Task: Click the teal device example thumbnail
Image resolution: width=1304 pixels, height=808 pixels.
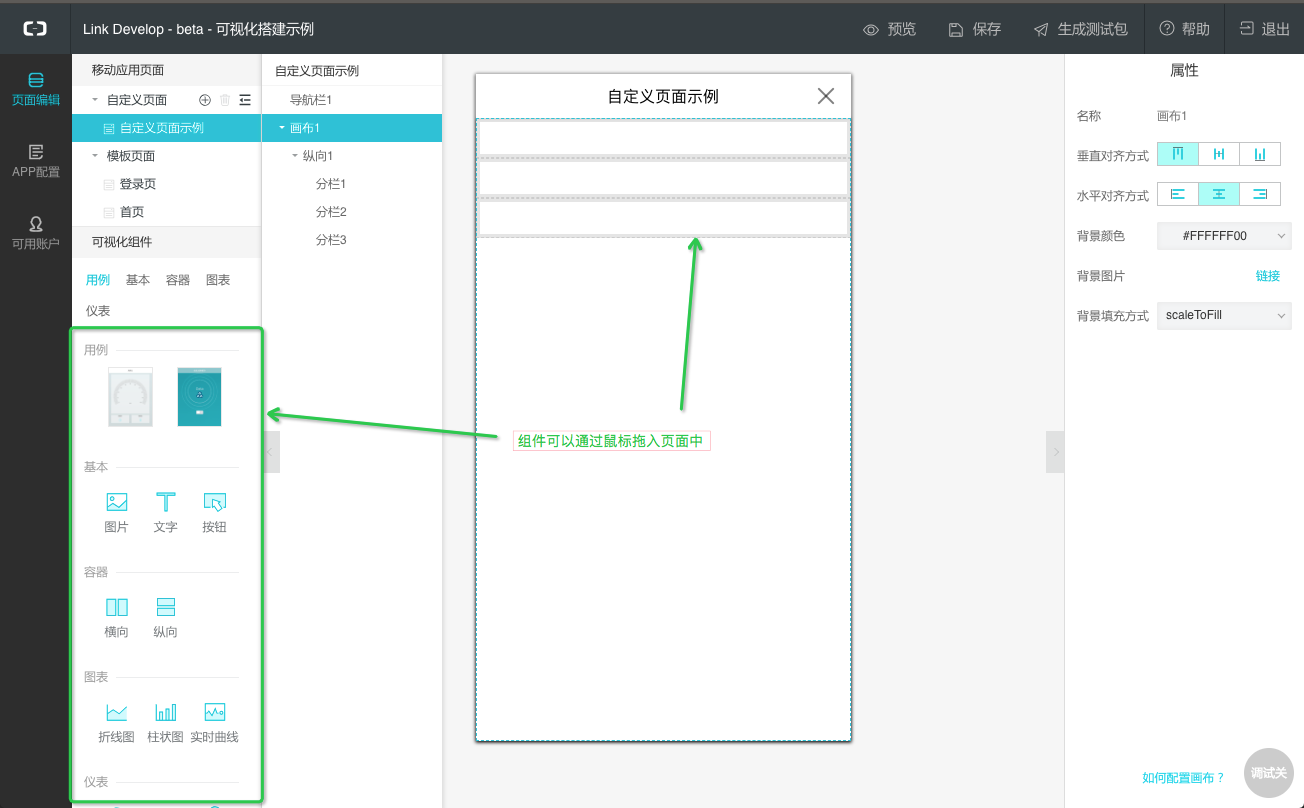Action: click(x=199, y=397)
